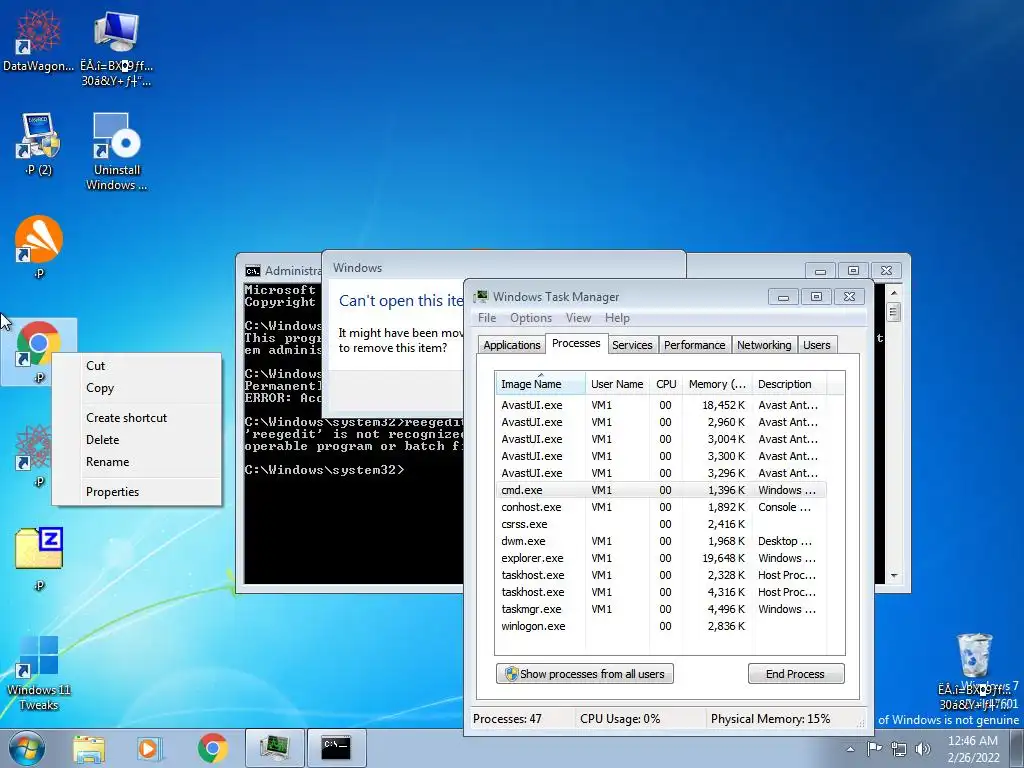Sort processes by Memory column
The width and height of the screenshot is (1024, 768).
click(717, 384)
